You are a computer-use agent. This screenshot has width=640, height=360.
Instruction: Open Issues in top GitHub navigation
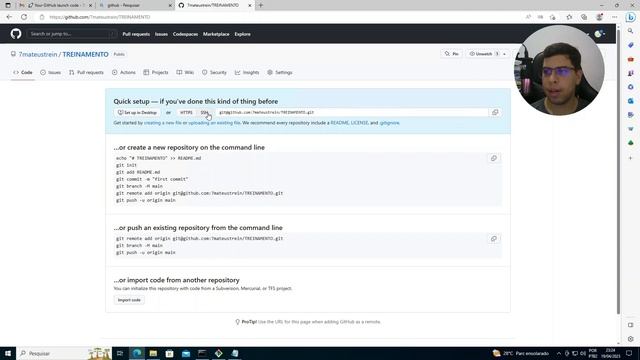pyautogui.click(x=161, y=34)
